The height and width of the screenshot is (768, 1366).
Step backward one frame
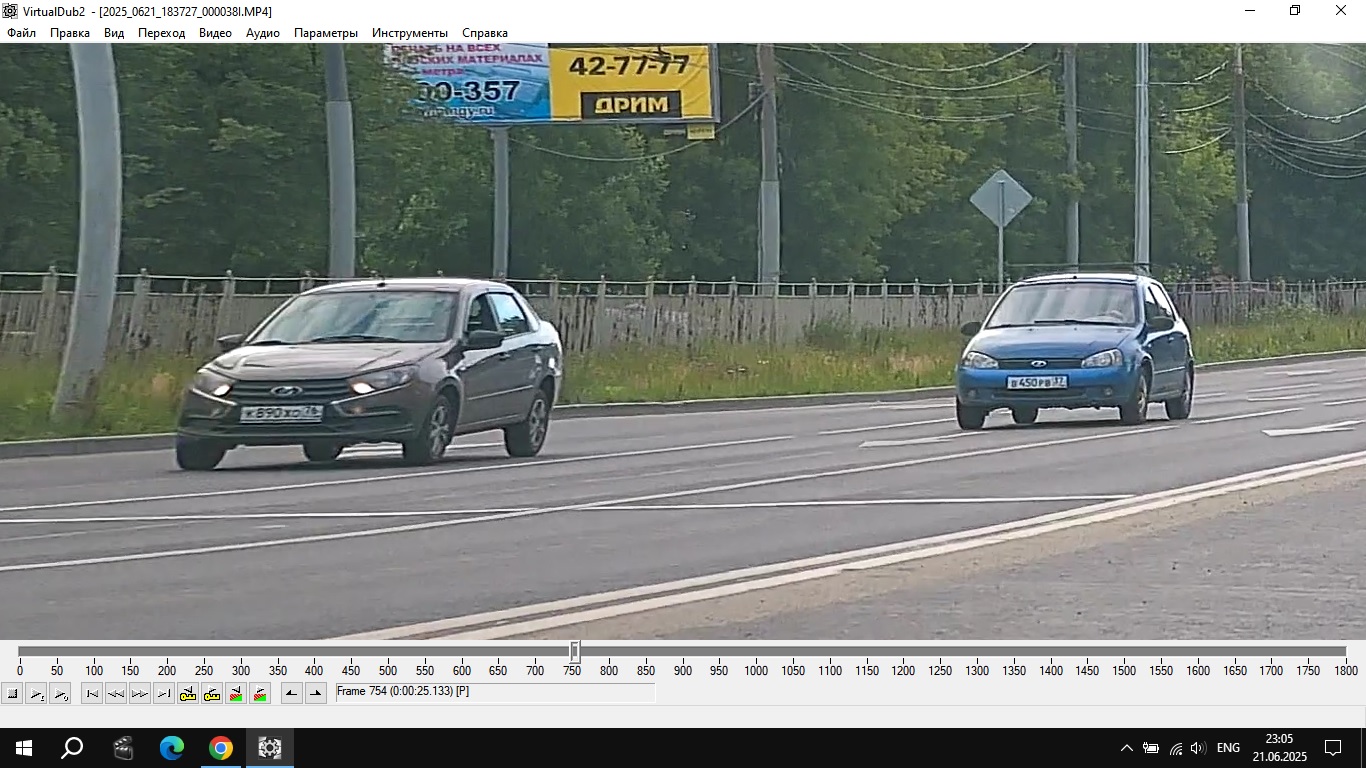tap(116, 693)
